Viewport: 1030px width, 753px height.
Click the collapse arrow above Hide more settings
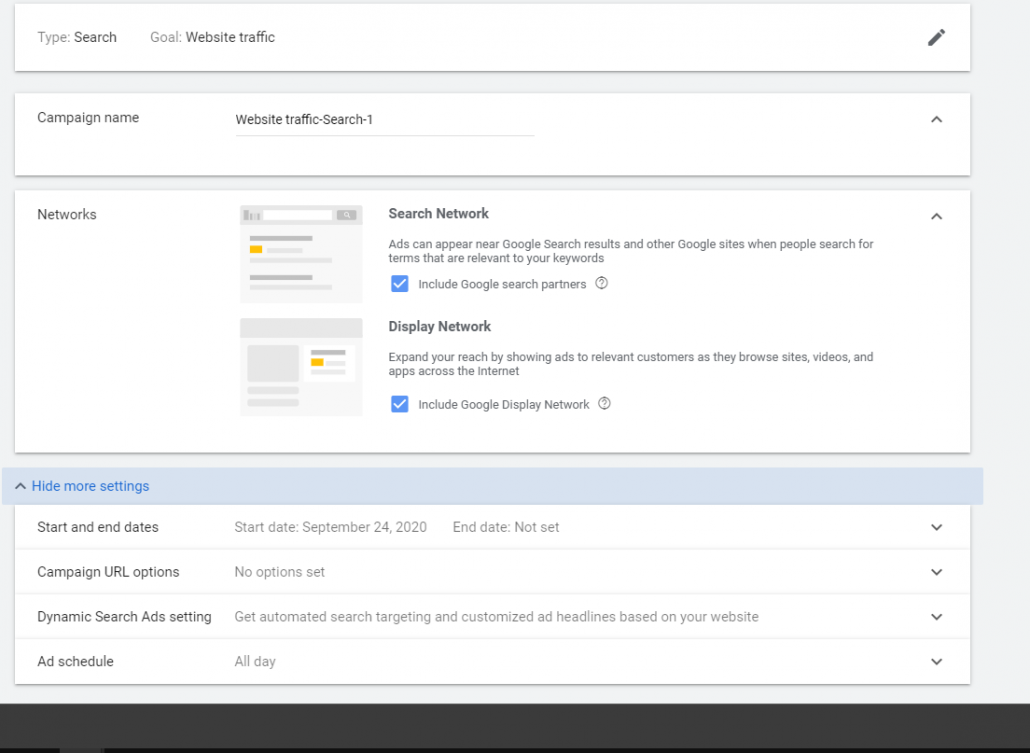[19, 486]
